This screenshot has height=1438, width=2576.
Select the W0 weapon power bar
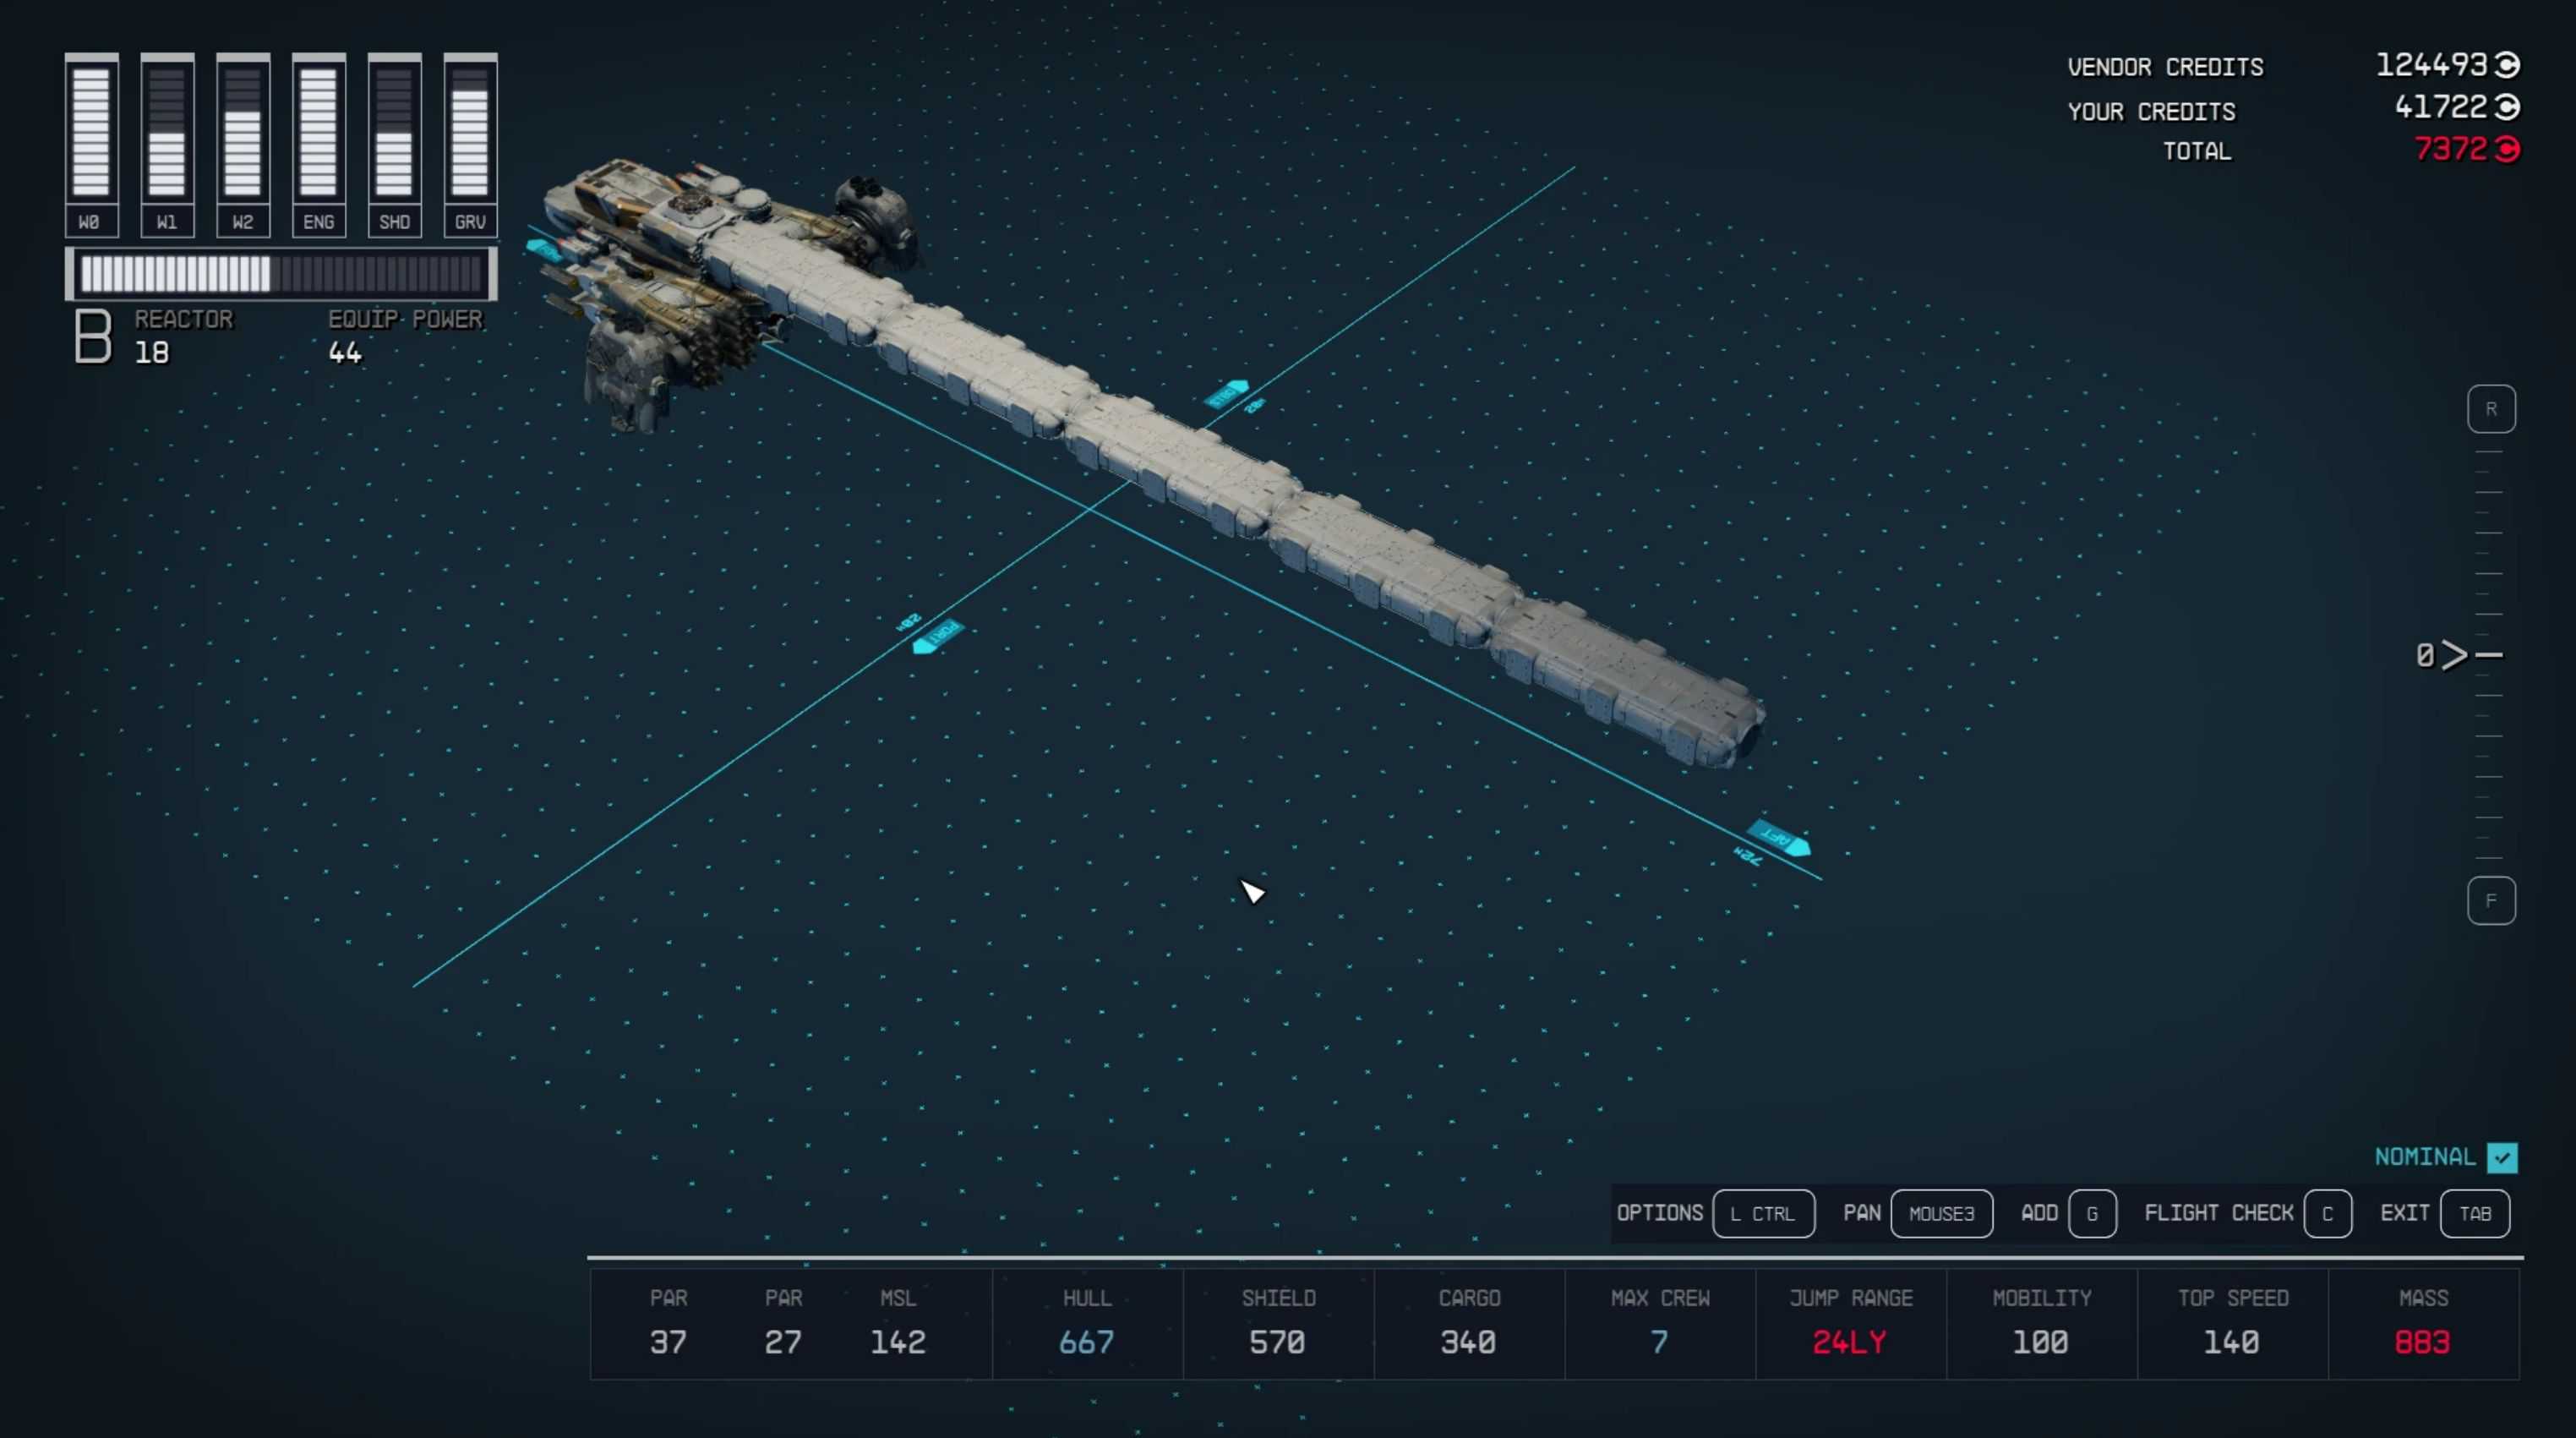[x=91, y=132]
